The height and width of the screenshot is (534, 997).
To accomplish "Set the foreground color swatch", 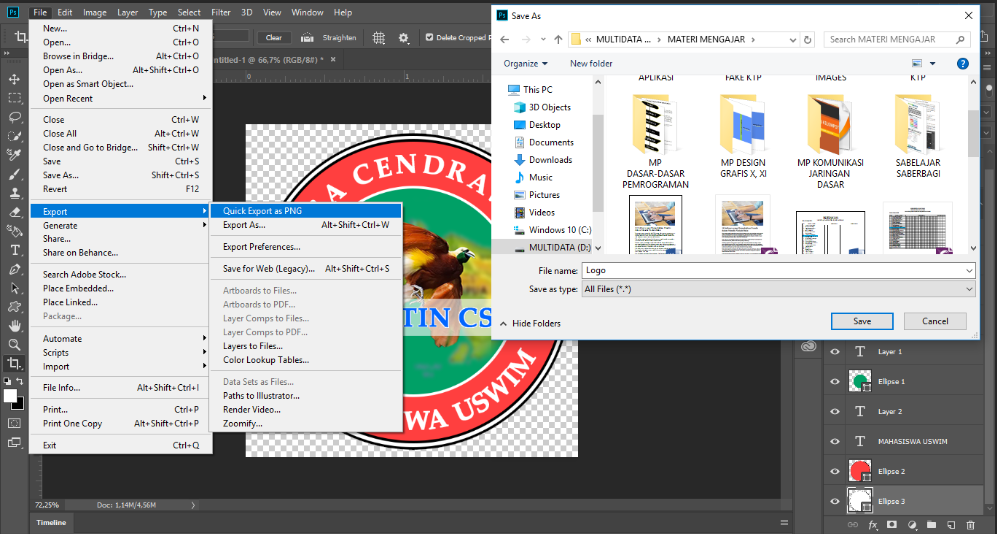I will [x=10, y=395].
